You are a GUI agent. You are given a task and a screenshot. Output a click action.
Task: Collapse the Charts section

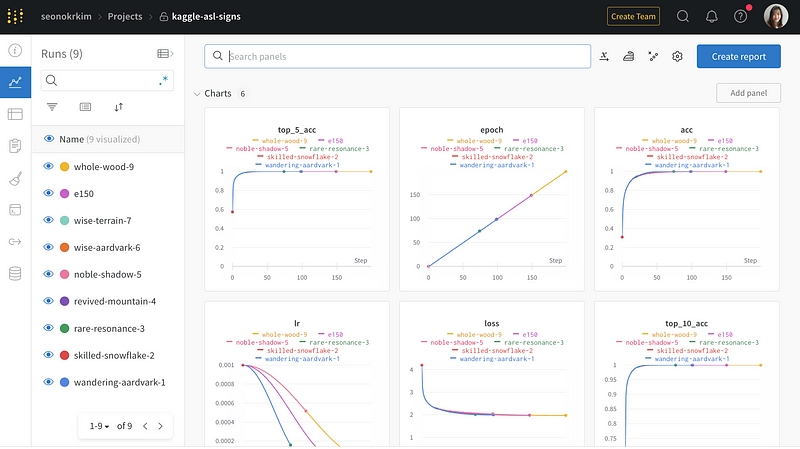coord(197,94)
